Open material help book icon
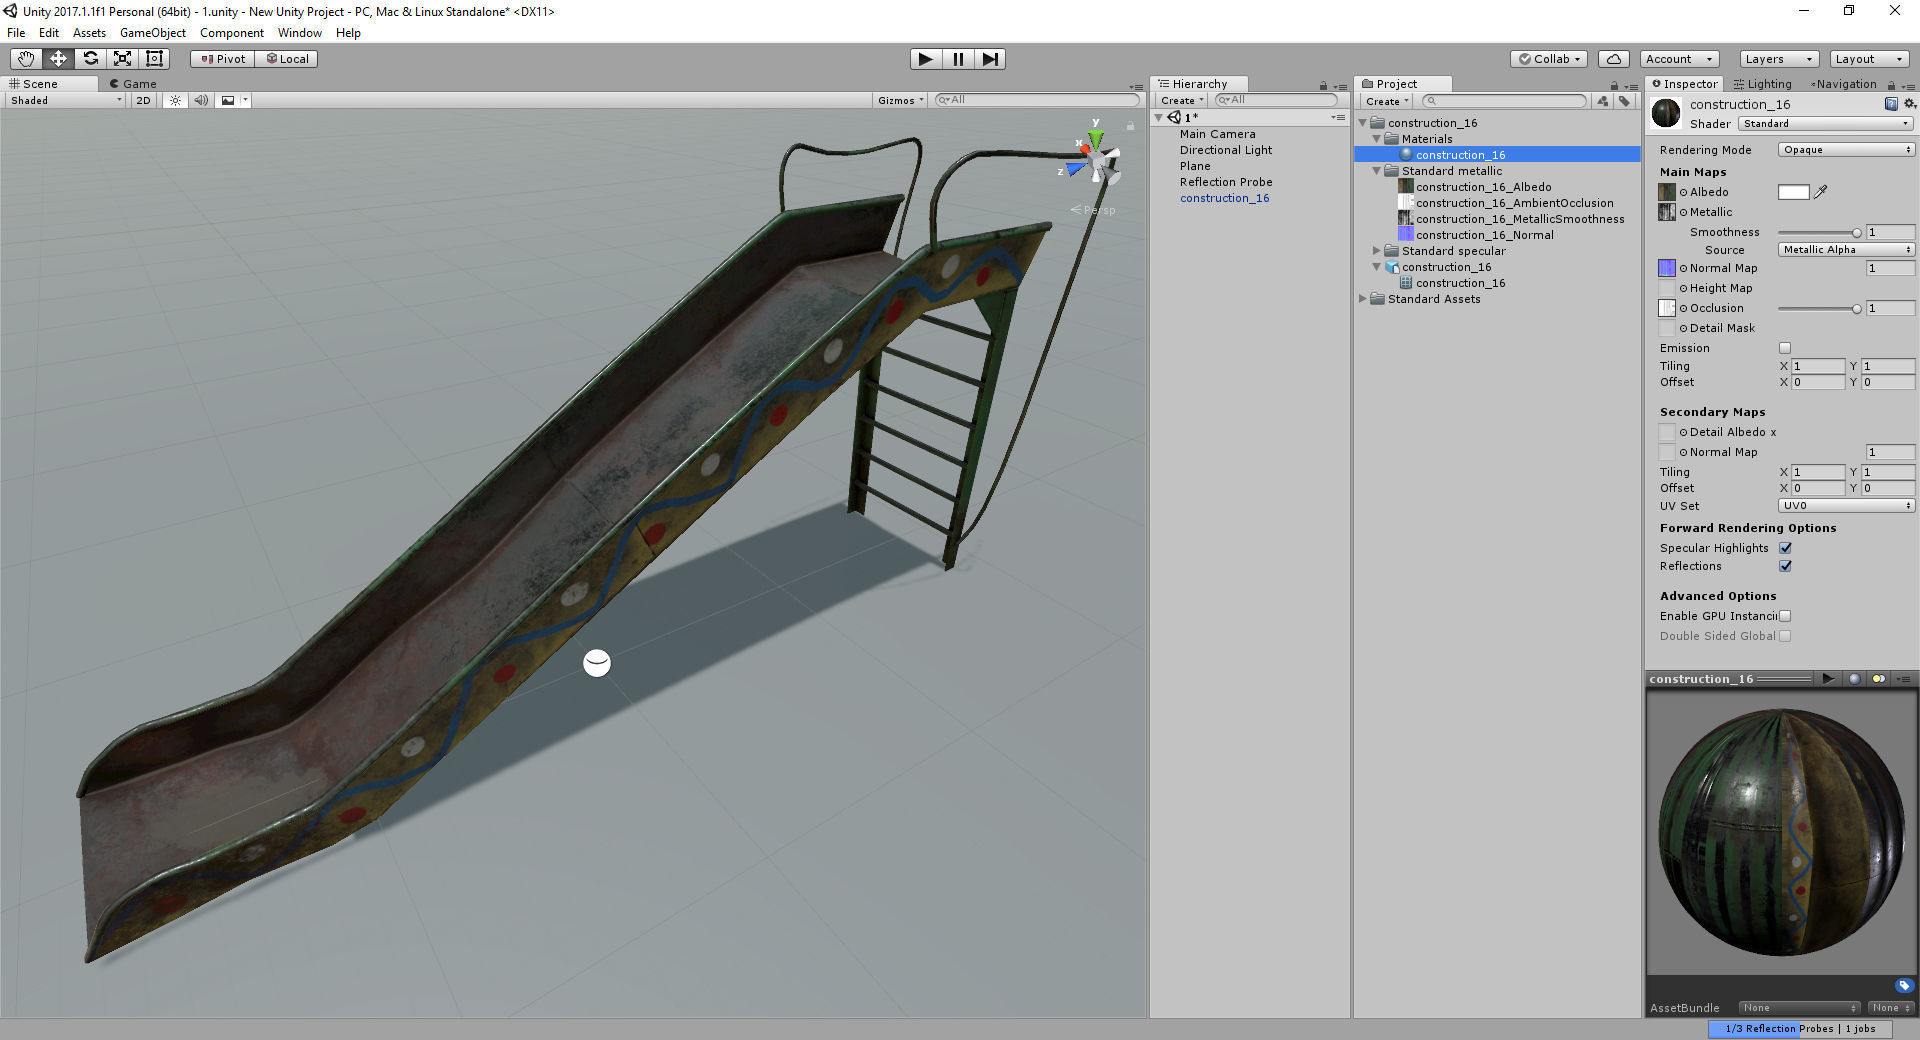 [x=1891, y=104]
